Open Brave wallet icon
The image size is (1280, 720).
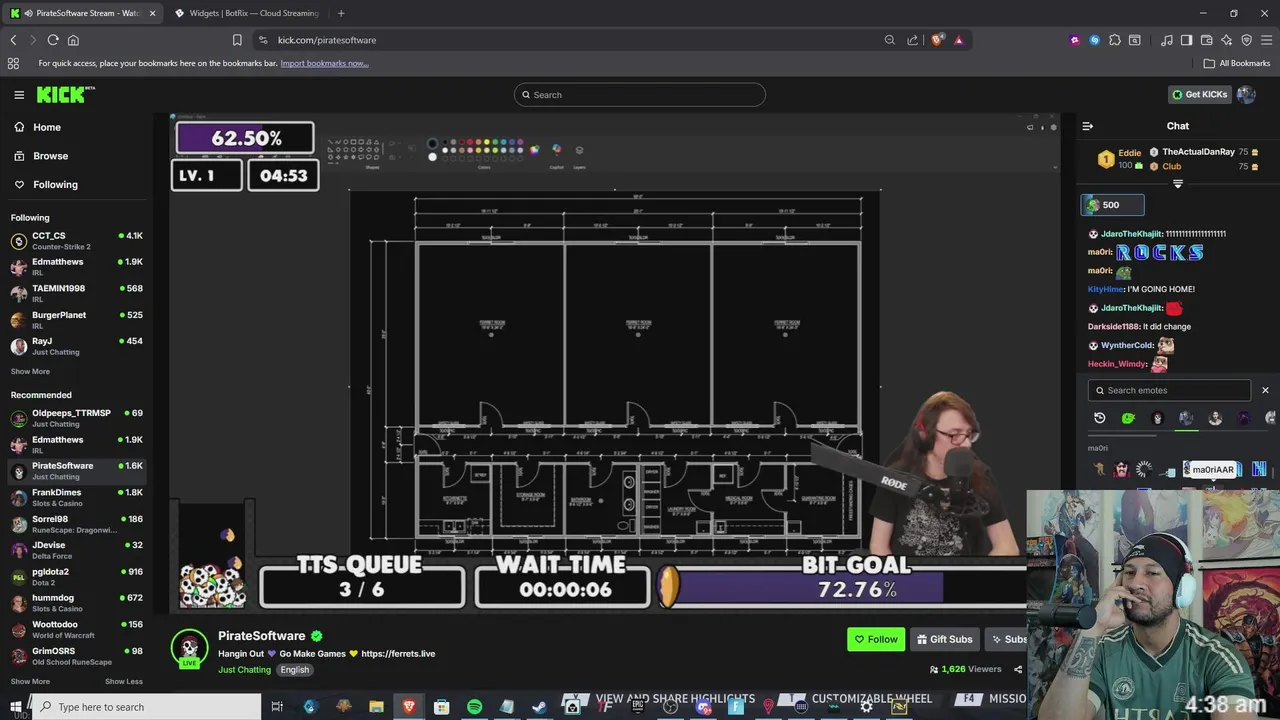point(1206,40)
